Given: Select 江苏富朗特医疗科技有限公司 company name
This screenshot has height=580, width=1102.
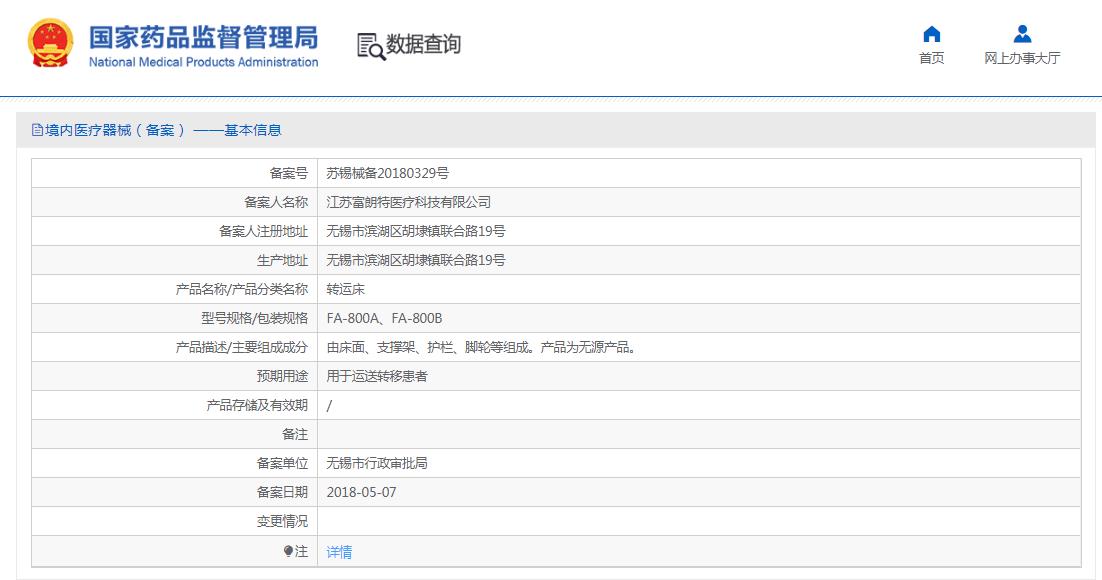Looking at the screenshot, I should tap(408, 202).
